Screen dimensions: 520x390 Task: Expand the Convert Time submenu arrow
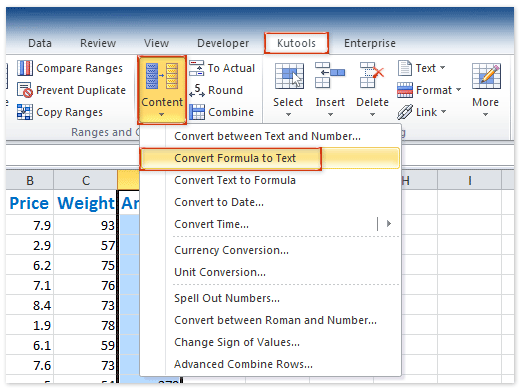tap(389, 224)
